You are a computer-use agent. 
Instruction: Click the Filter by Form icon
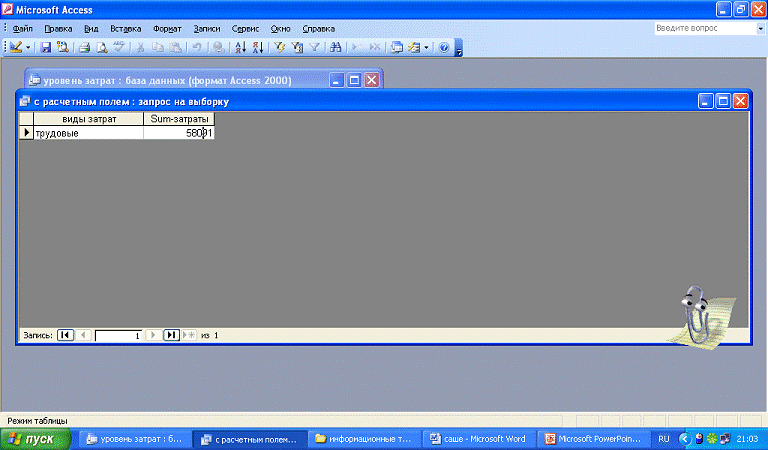(x=297, y=47)
